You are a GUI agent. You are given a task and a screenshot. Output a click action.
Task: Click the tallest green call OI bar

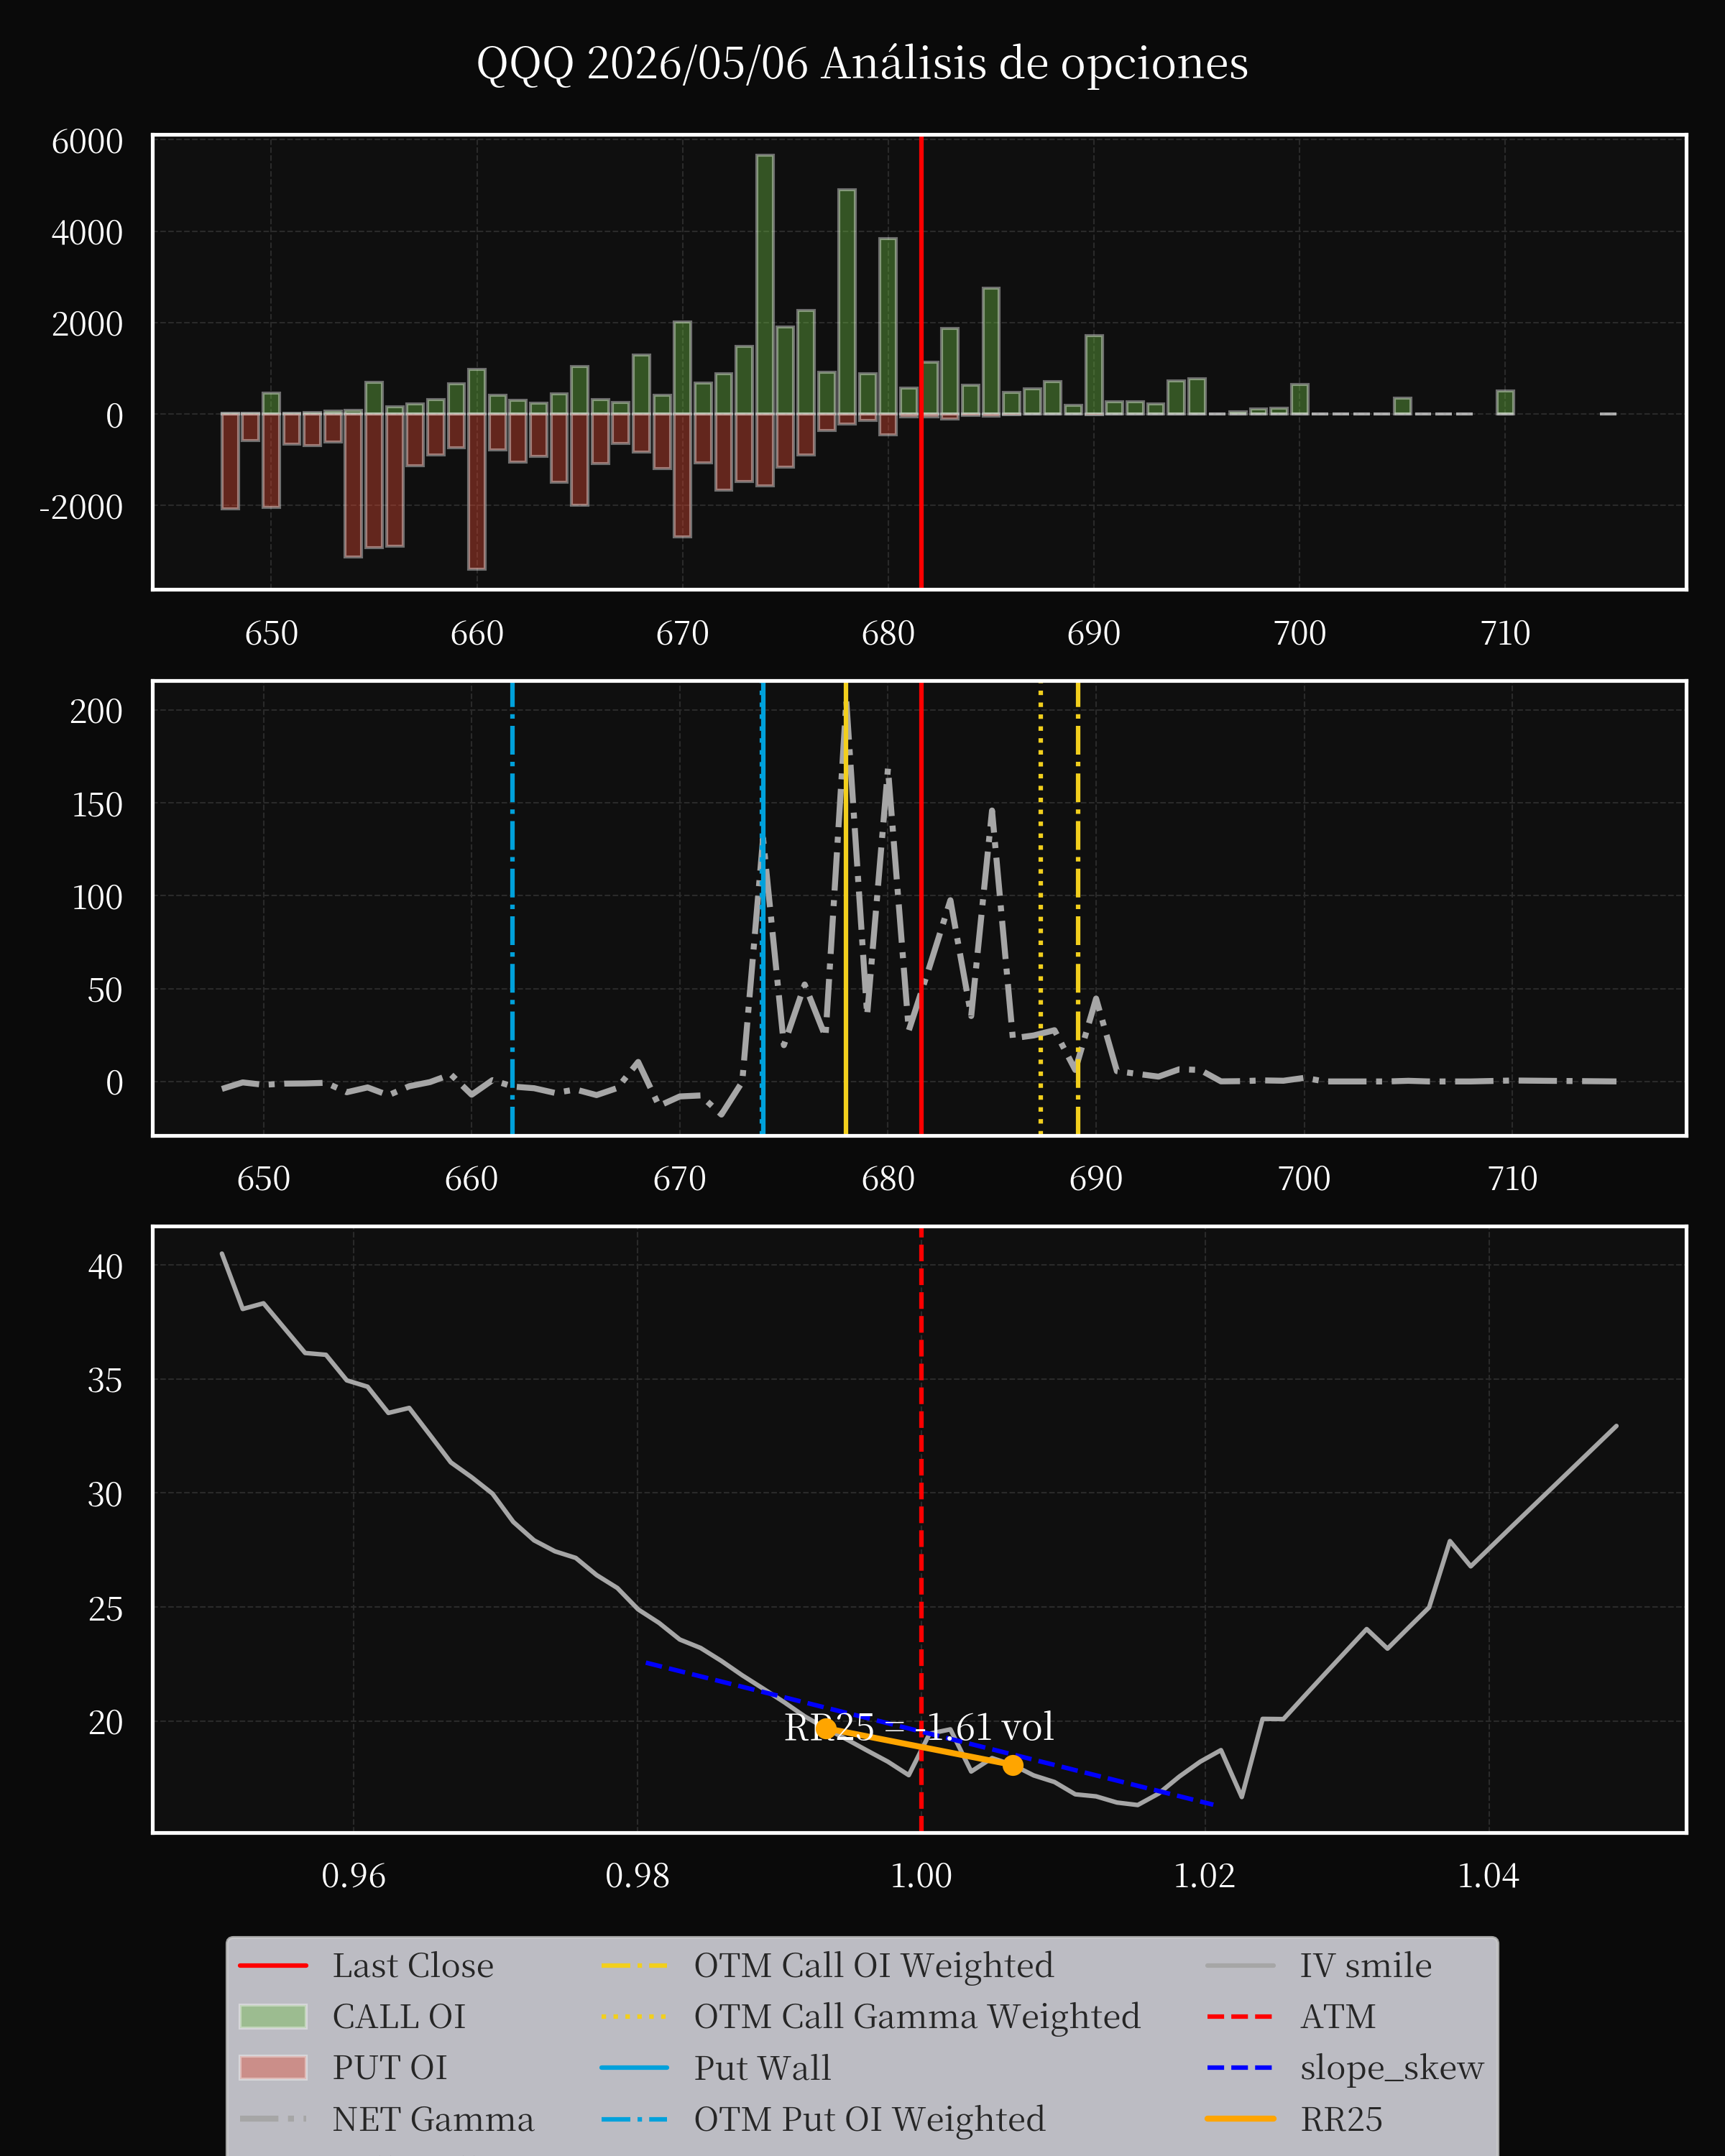[x=765, y=284]
